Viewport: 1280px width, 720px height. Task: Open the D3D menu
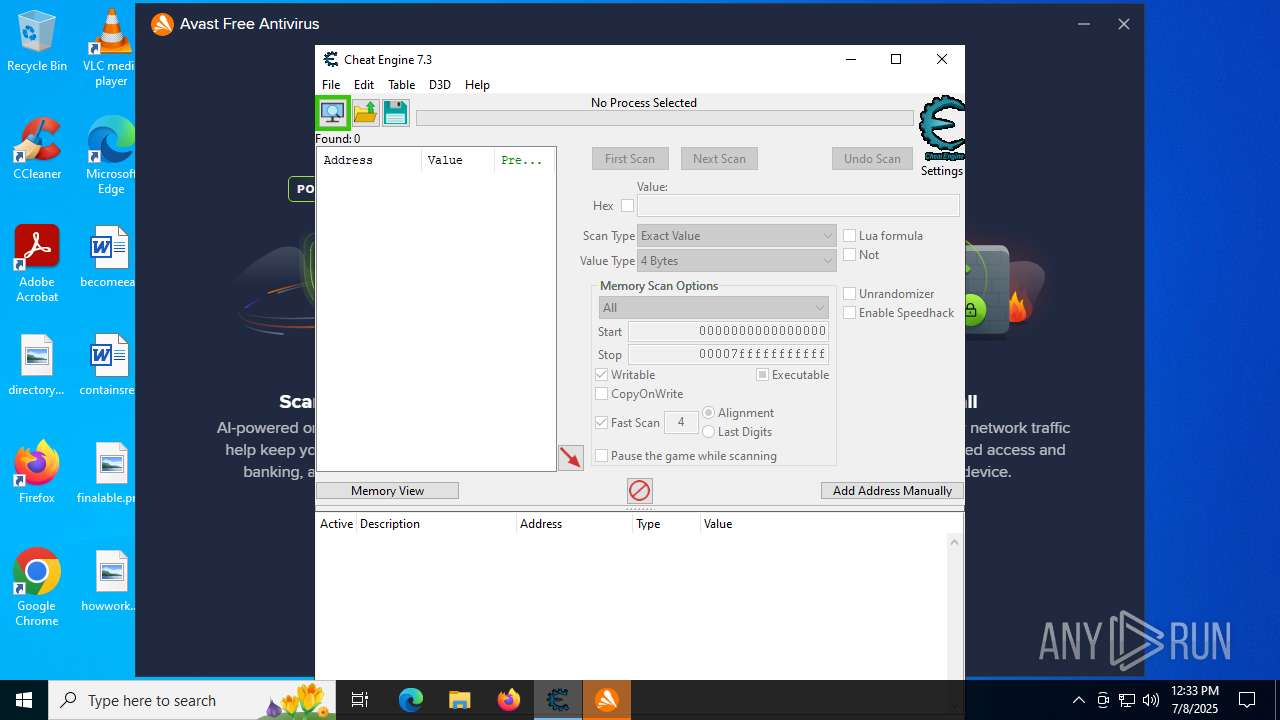point(440,85)
